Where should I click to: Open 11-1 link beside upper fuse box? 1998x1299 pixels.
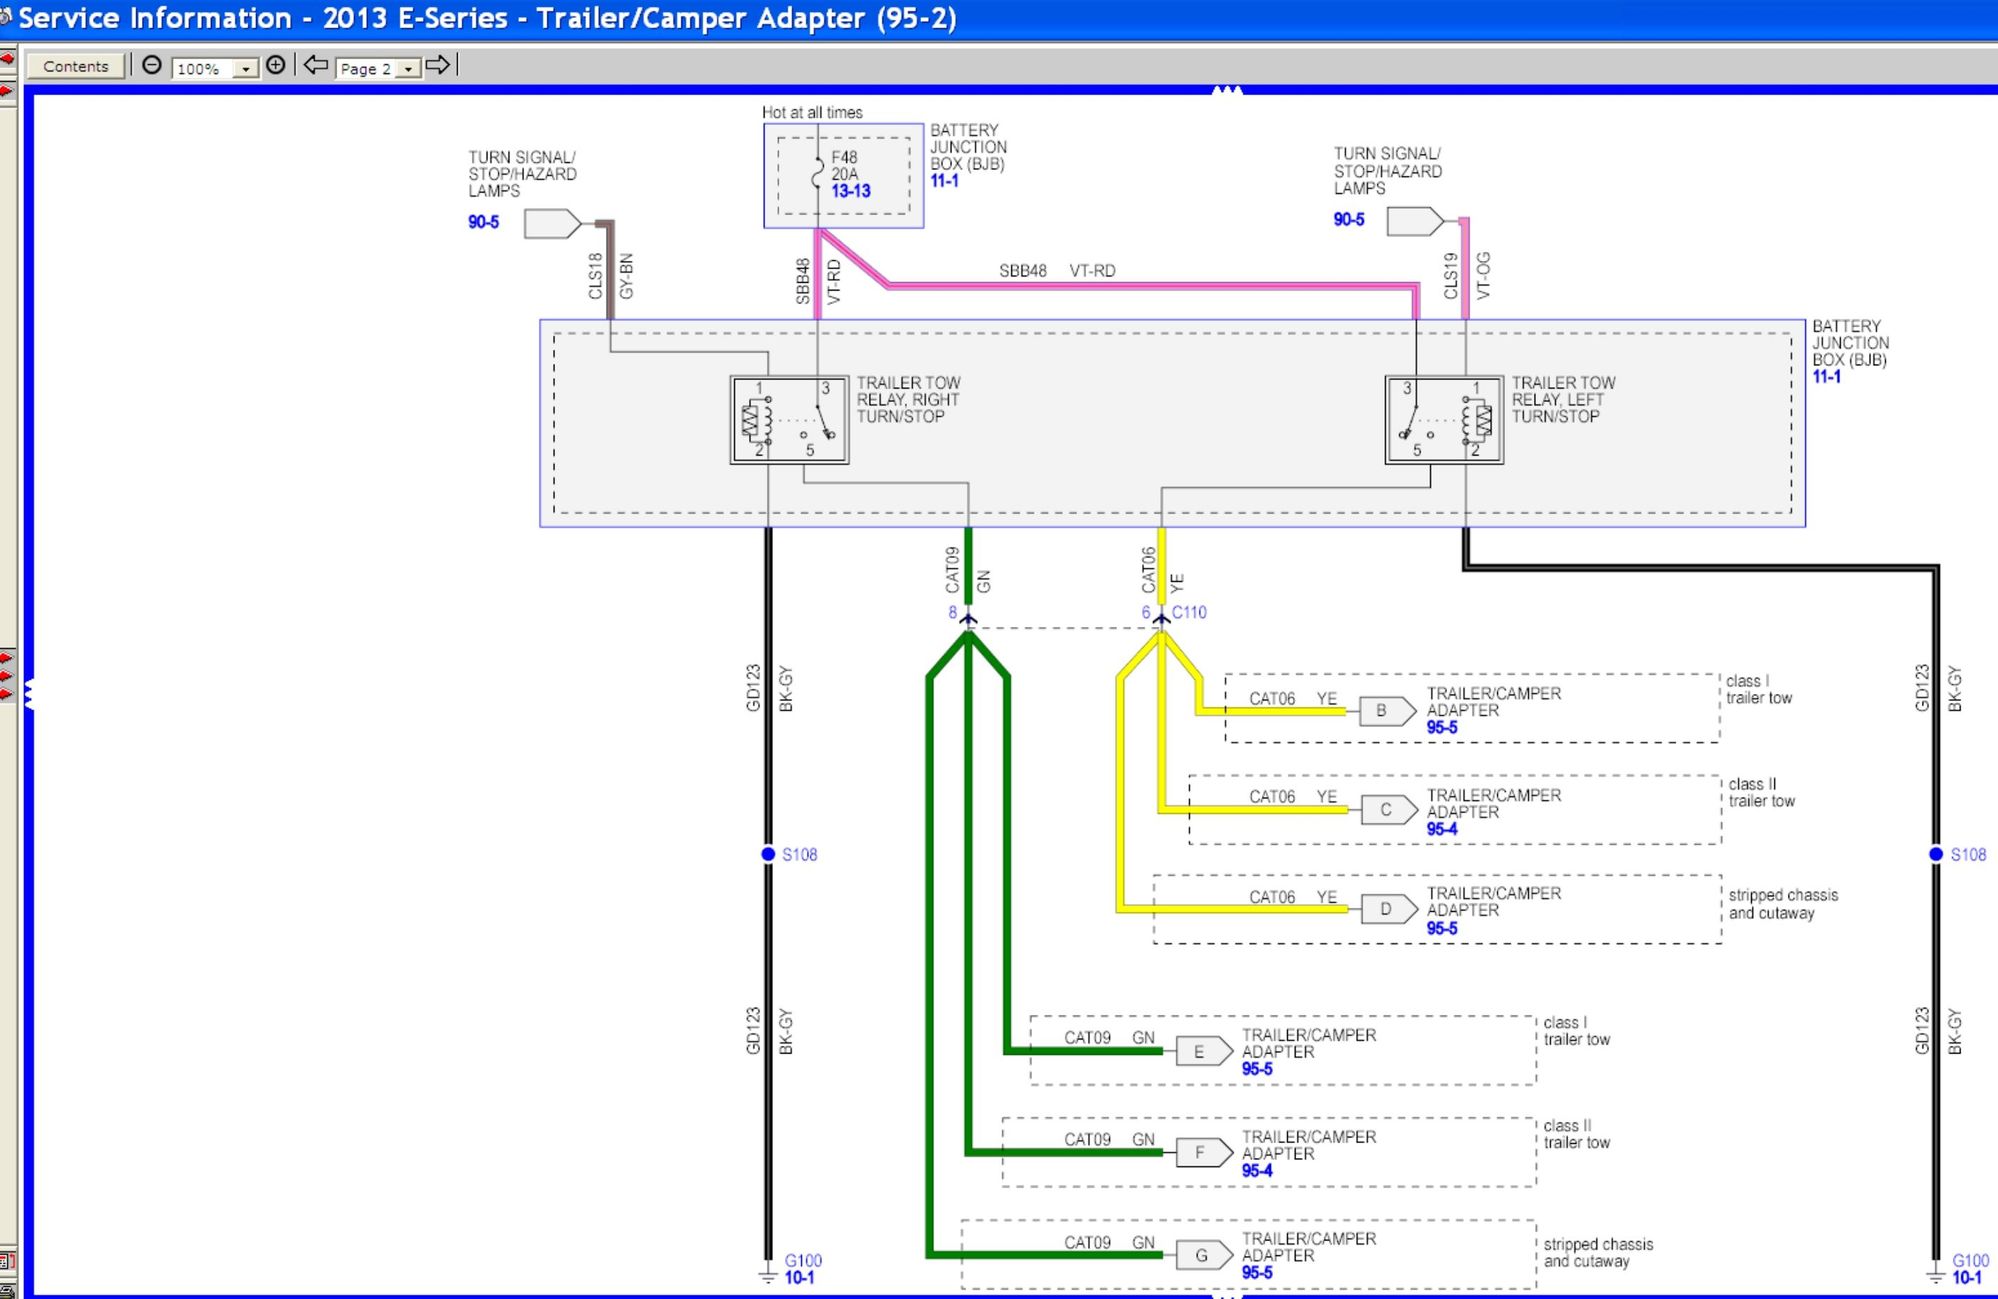pyautogui.click(x=944, y=181)
